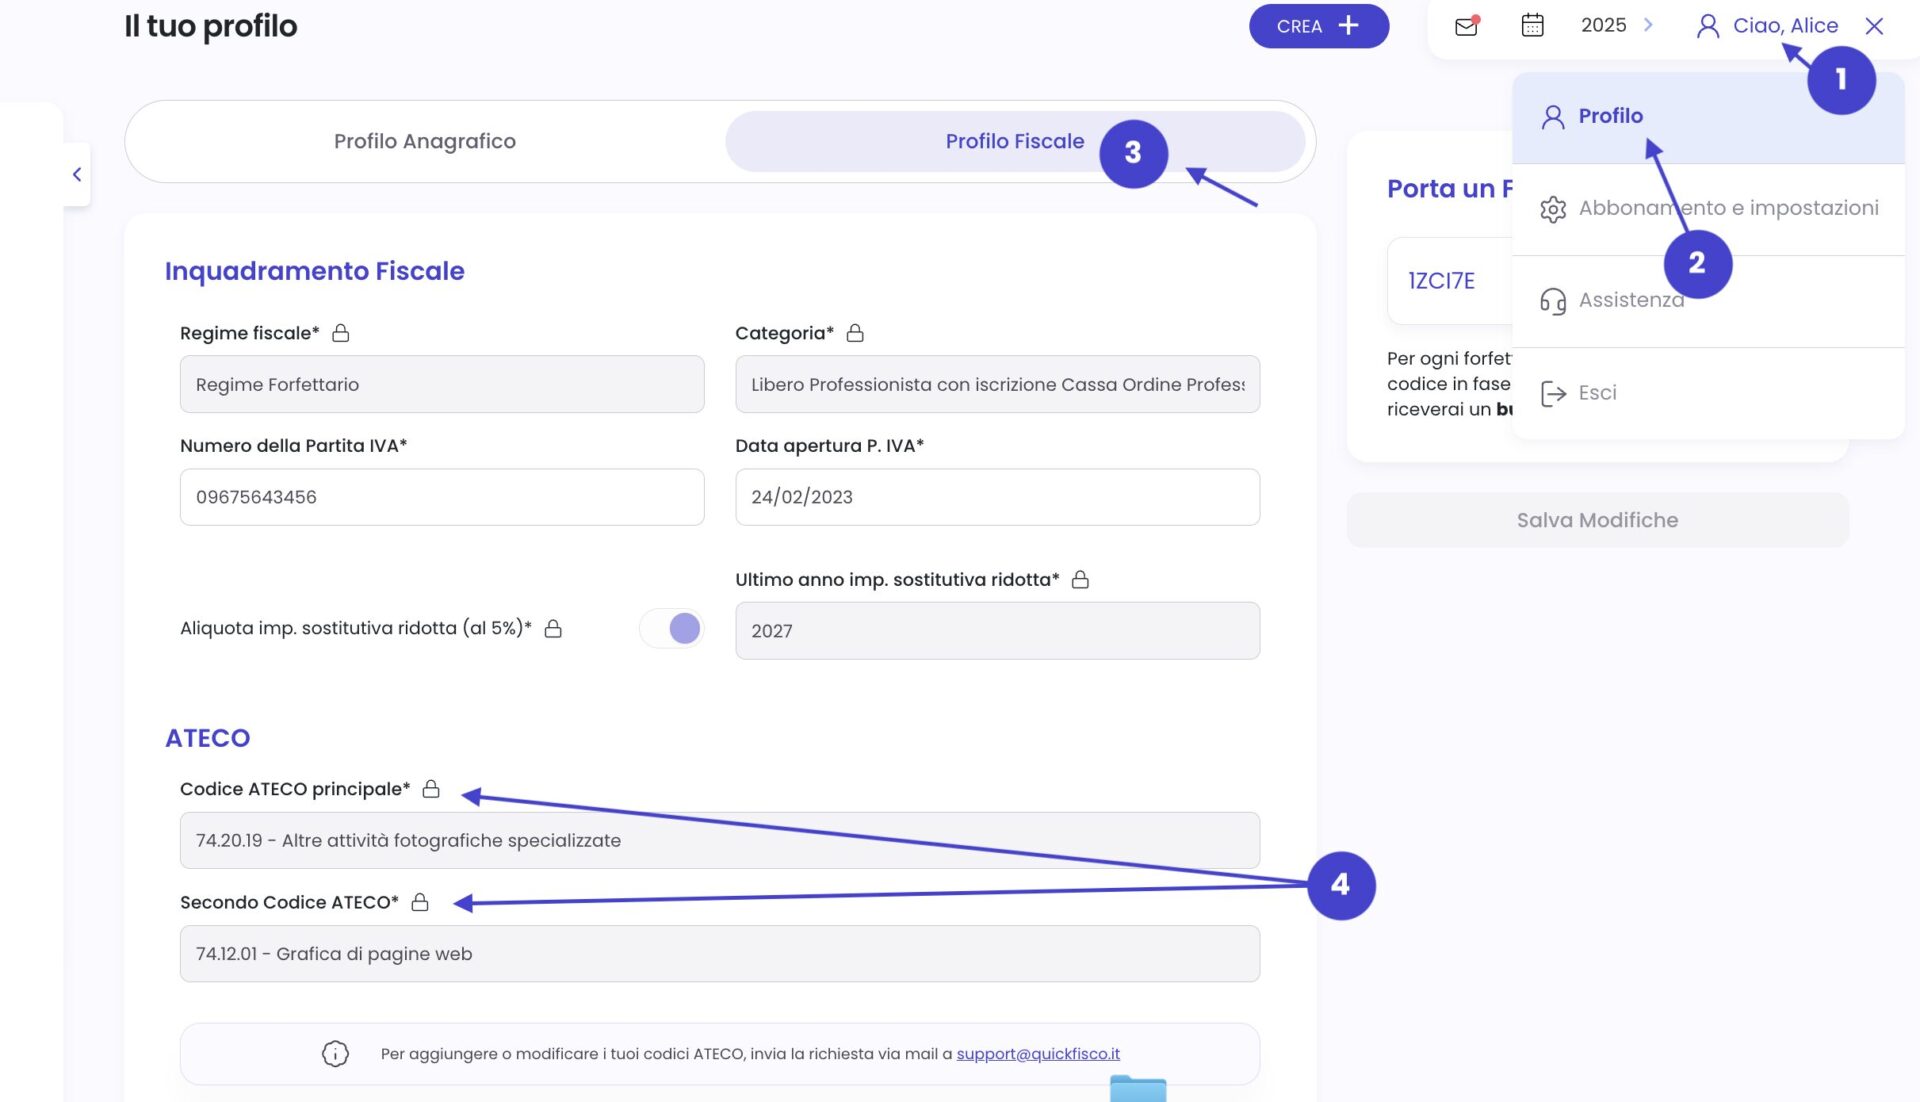This screenshot has height=1102, width=1920.
Task: Click Salva Modifiche button
Action: pos(1597,520)
